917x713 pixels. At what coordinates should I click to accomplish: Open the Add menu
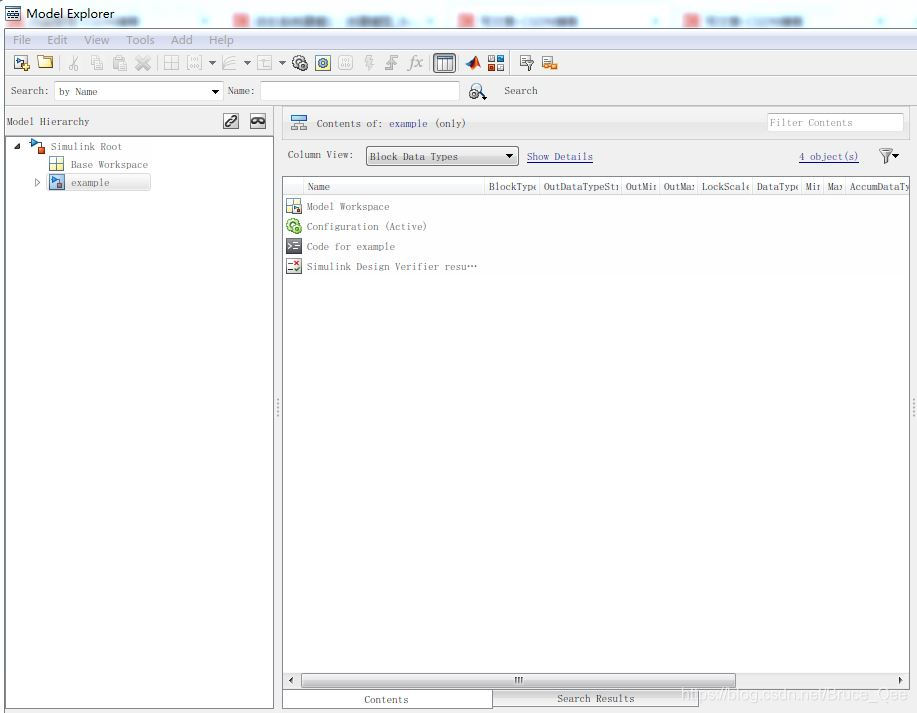tap(181, 40)
